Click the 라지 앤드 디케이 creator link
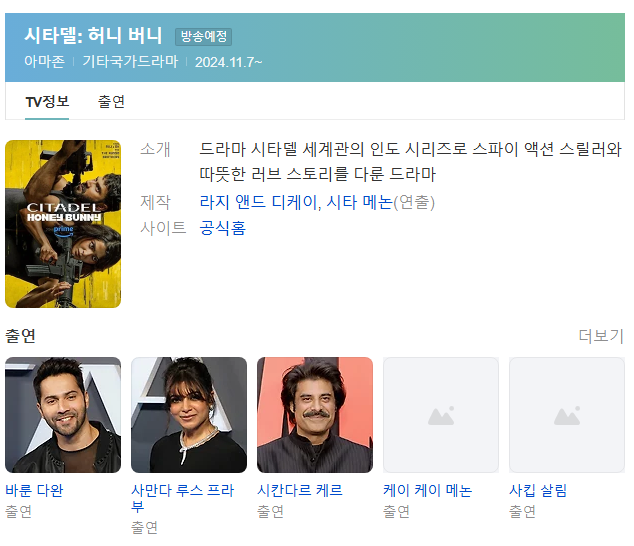The width and height of the screenshot is (634, 546). pyautogui.click(x=258, y=202)
